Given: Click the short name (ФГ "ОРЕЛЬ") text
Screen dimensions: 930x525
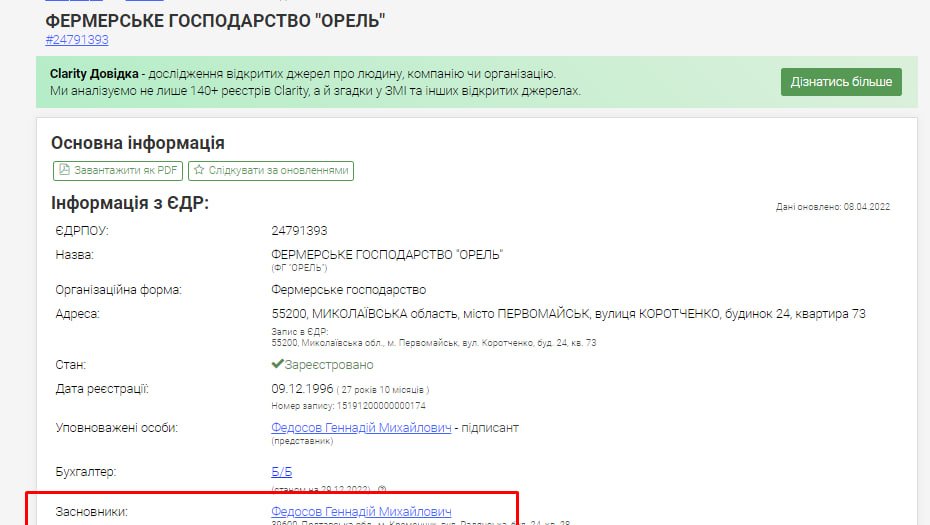Looking at the screenshot, I should pos(299,268).
